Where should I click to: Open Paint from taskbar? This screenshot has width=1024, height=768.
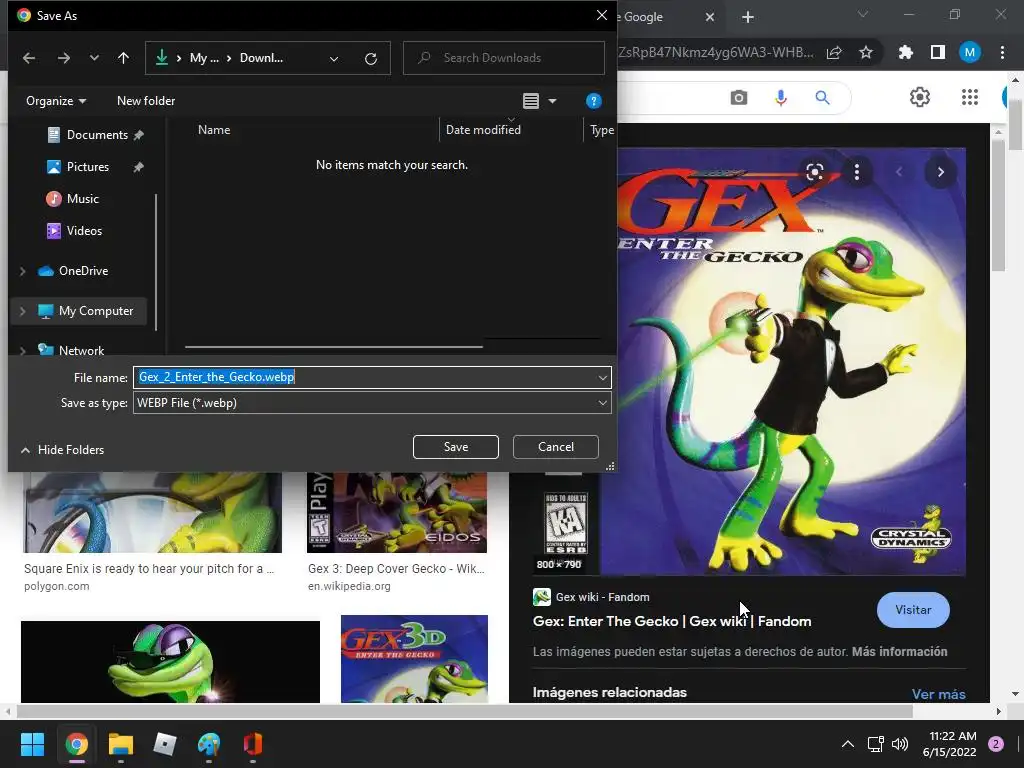tap(209, 744)
